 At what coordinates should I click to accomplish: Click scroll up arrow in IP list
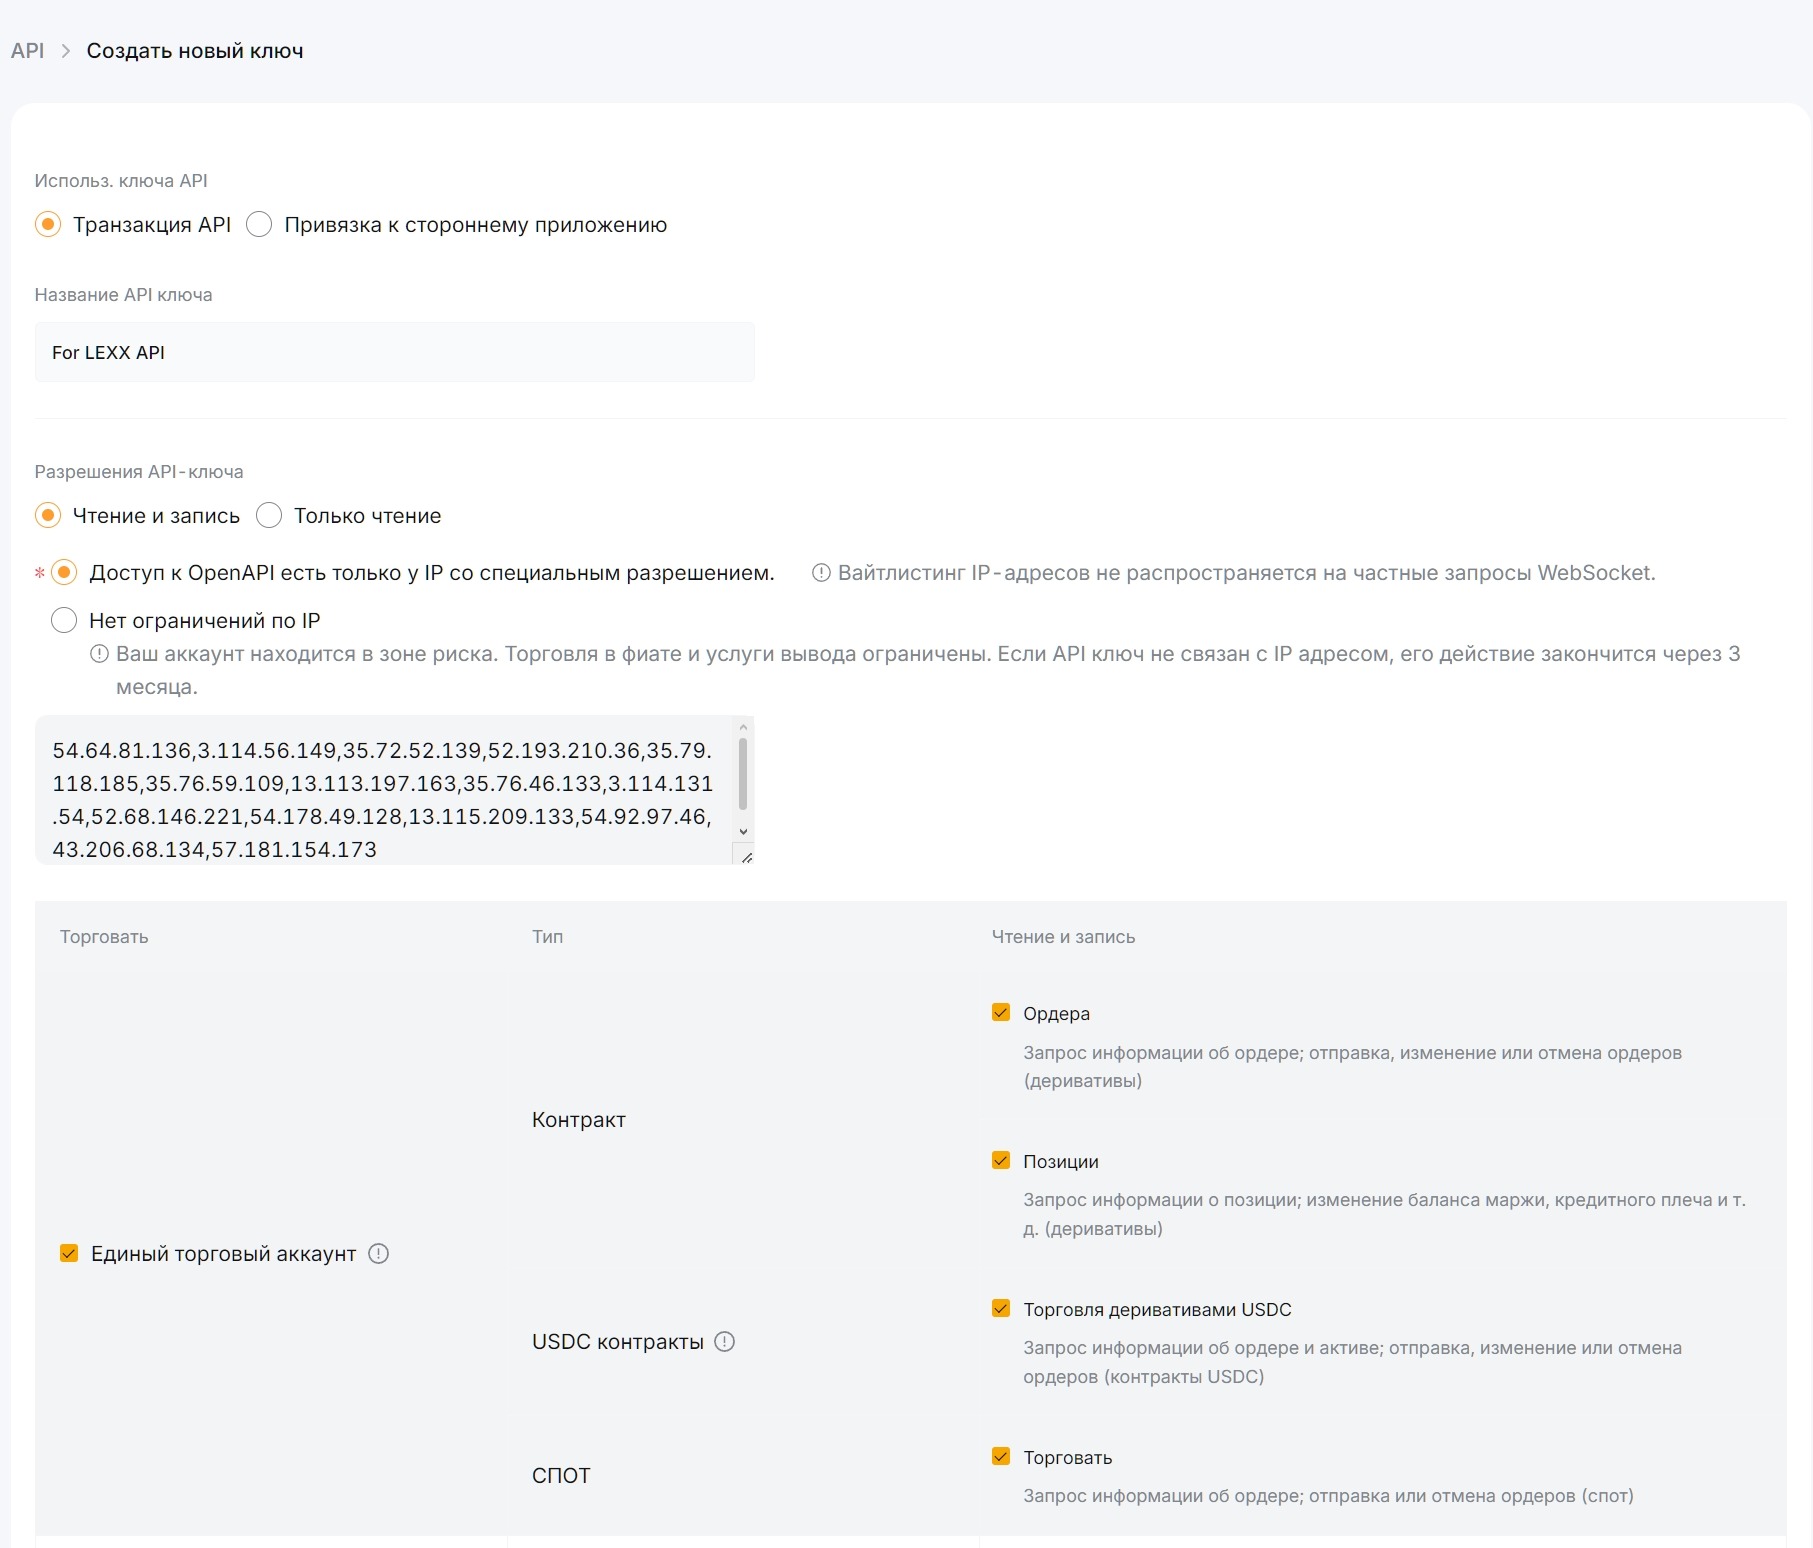pos(743,727)
